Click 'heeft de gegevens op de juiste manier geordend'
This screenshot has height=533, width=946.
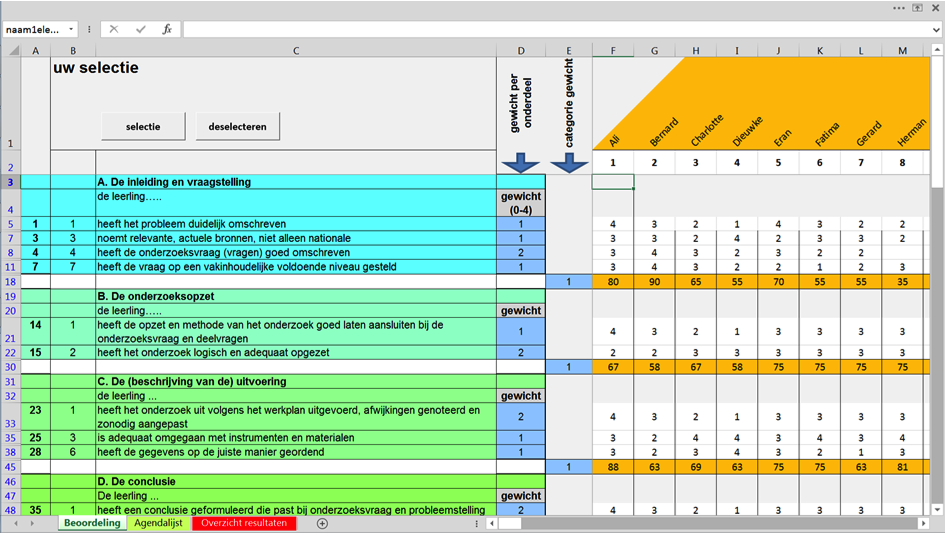tap(296, 452)
